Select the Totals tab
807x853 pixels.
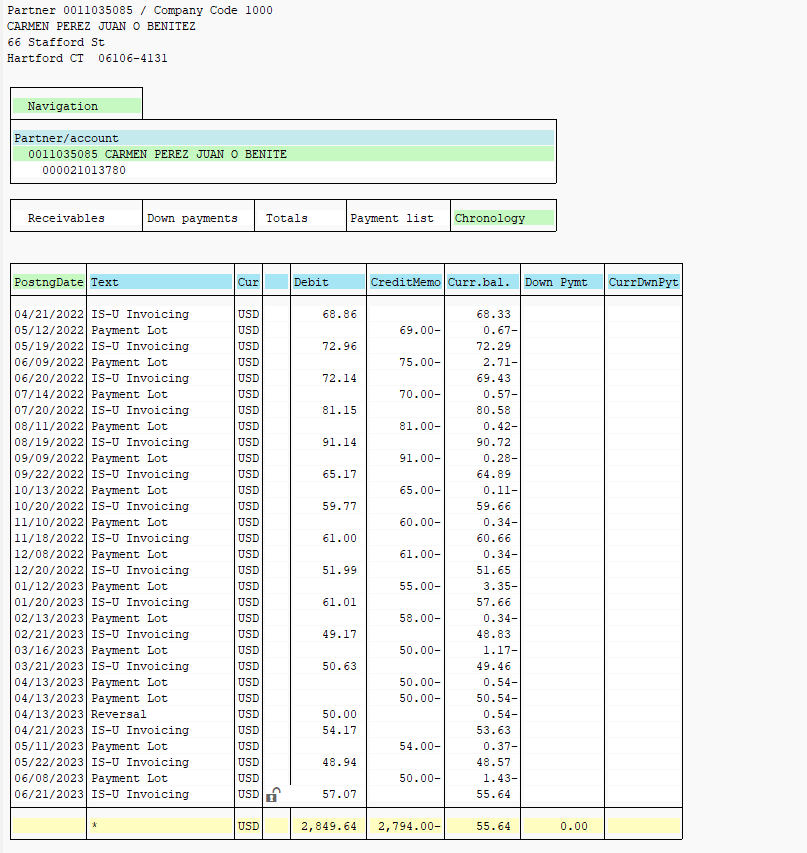coord(287,218)
